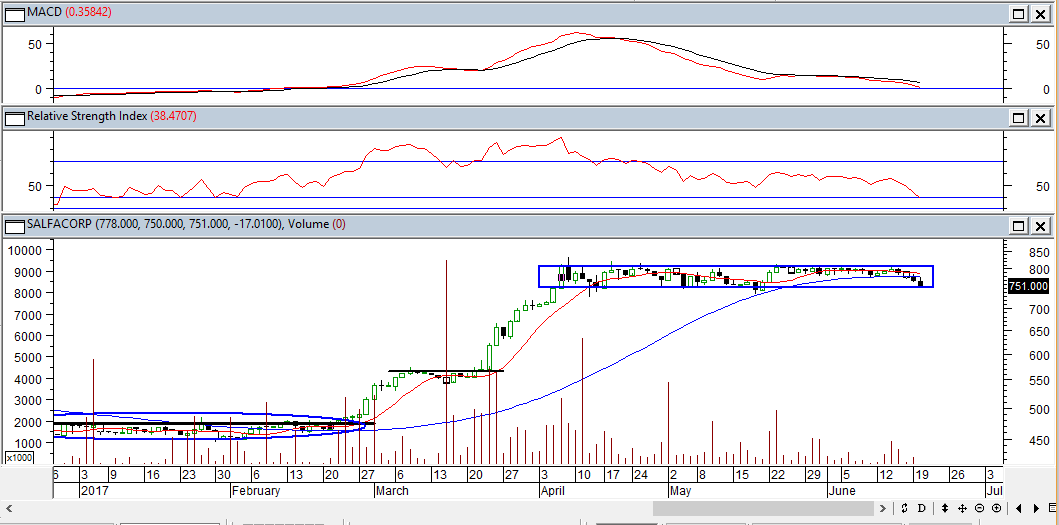
Task: Zoom out using the minus magnifier icon
Action: (x=979, y=508)
